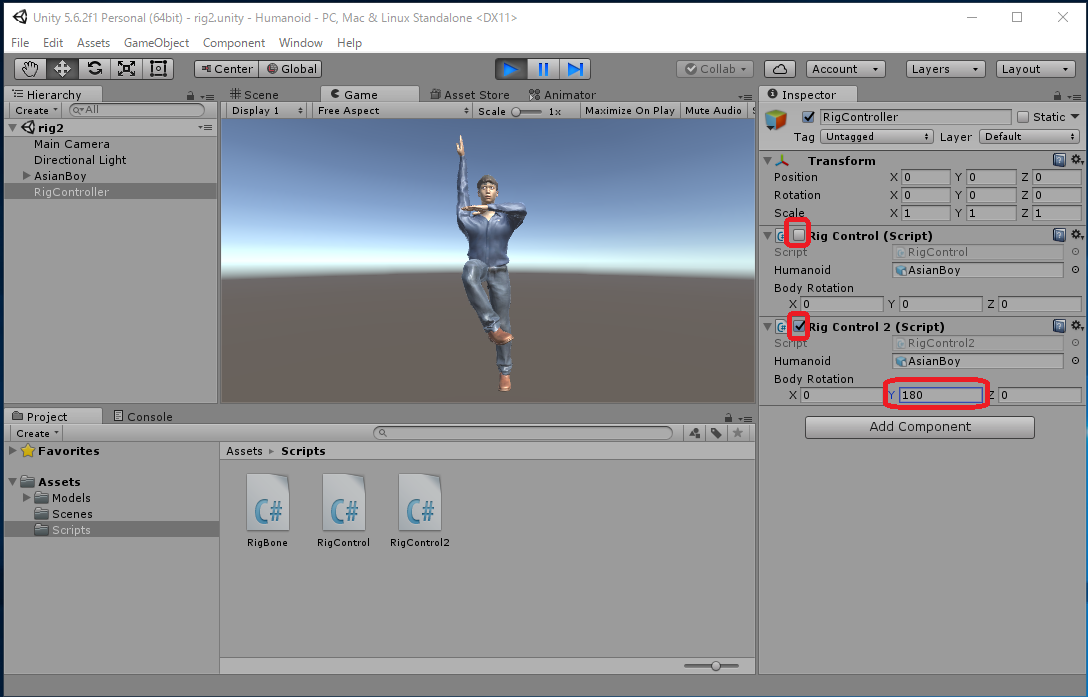This screenshot has height=697, width=1088.
Task: Open the GameObject menu
Action: [156, 43]
